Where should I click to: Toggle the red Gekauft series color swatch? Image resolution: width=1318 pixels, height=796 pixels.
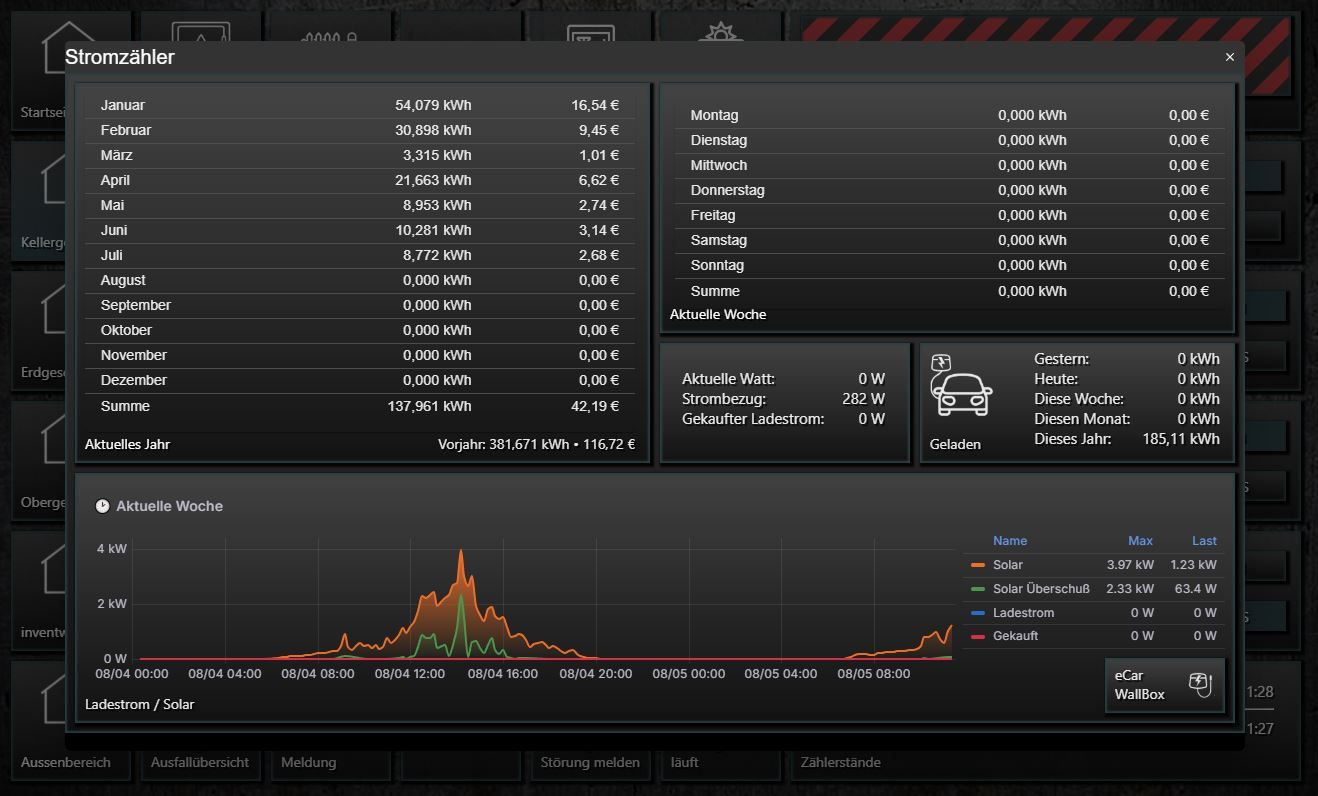point(978,636)
